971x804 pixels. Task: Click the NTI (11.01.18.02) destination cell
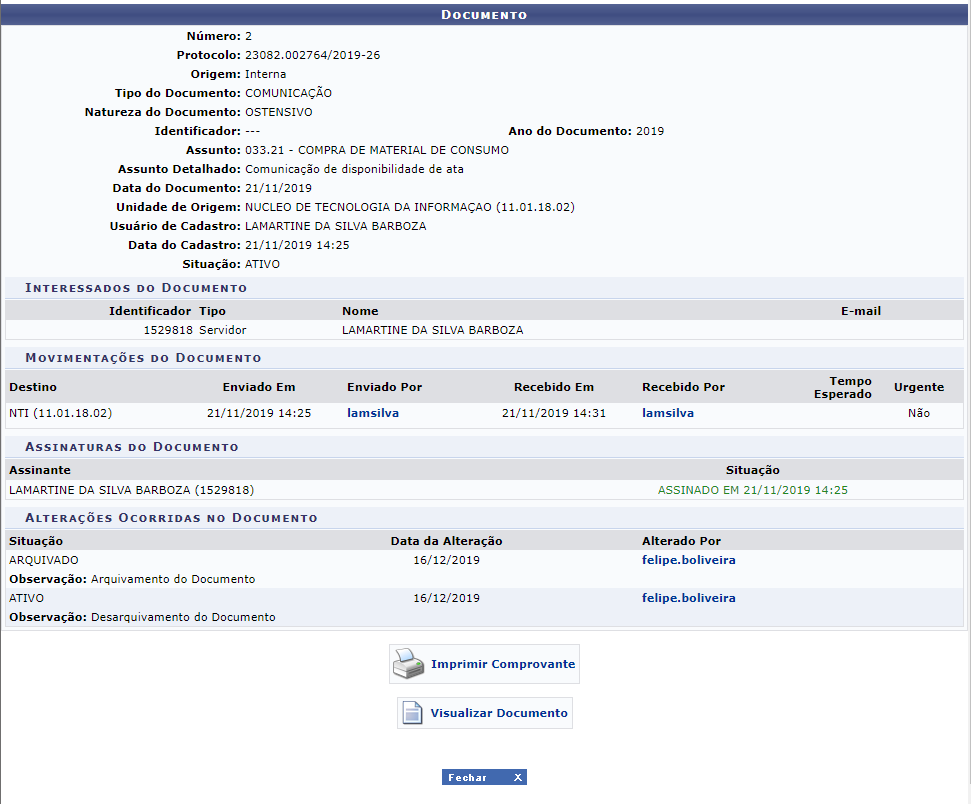coord(60,413)
